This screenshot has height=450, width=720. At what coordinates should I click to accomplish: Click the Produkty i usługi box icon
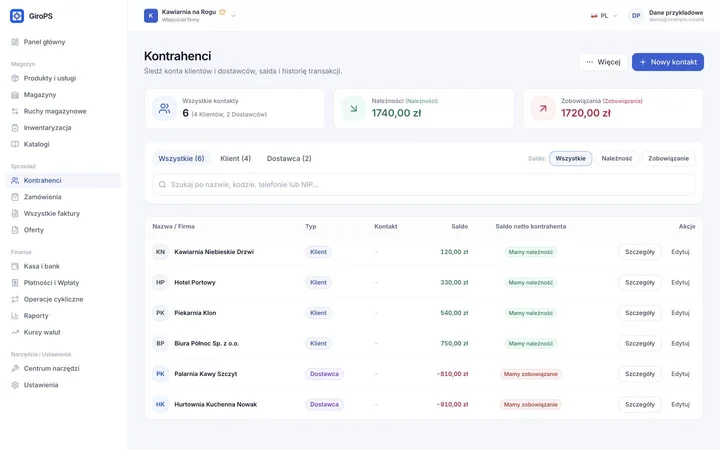pos(15,78)
